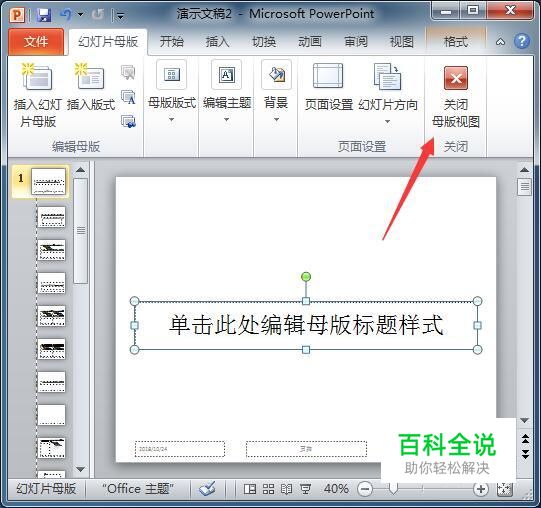Screen dimensions: 541x508
Task: Click the spell check status icon
Action: pyautogui.click(x=207, y=489)
